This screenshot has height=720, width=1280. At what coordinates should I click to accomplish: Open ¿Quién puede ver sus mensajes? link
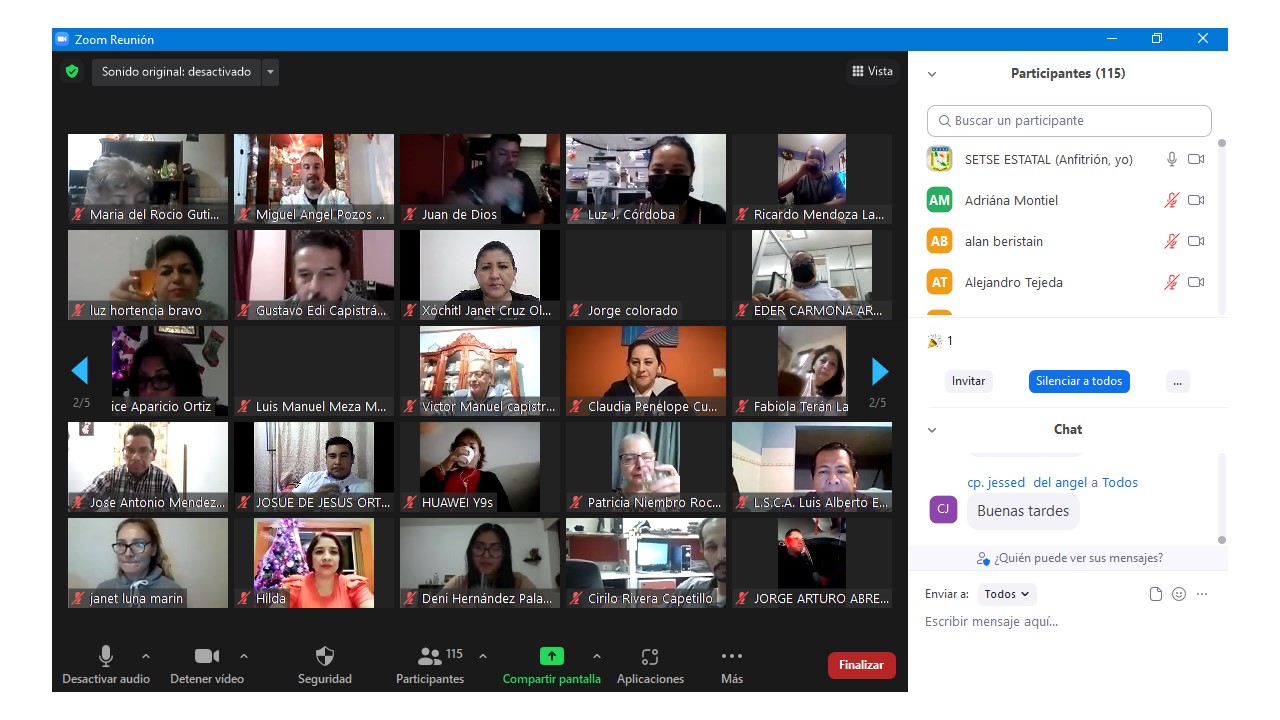click(1070, 558)
